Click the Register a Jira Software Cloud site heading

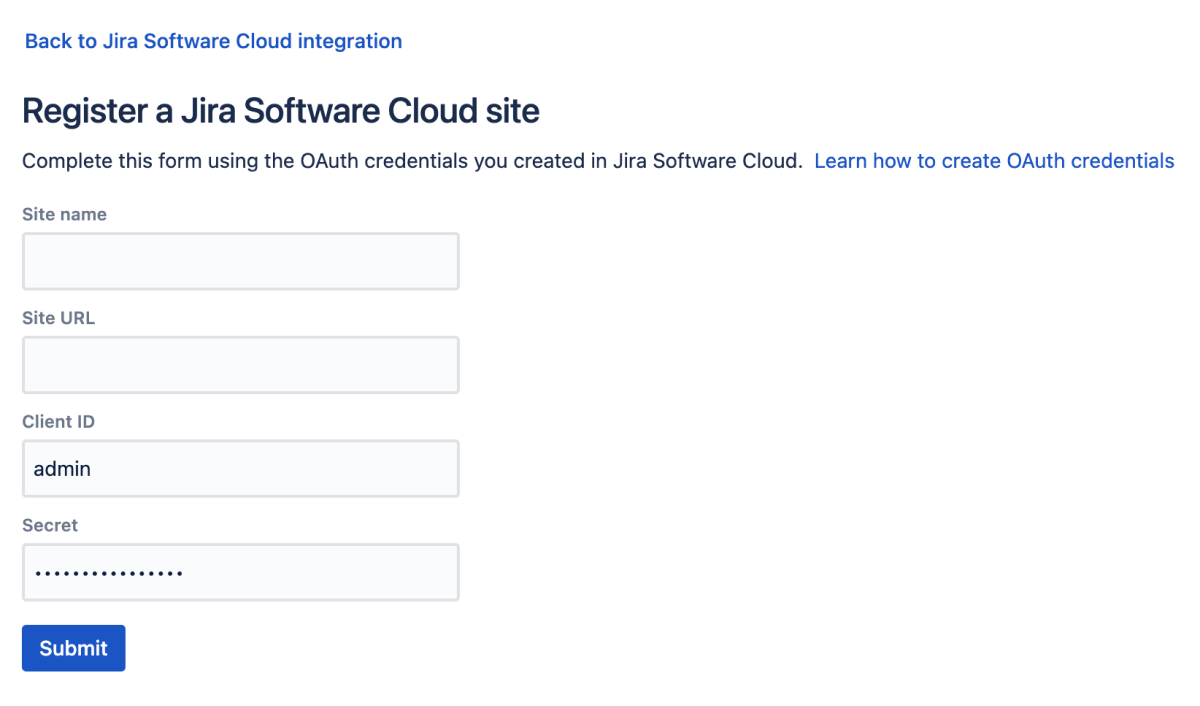pos(280,110)
